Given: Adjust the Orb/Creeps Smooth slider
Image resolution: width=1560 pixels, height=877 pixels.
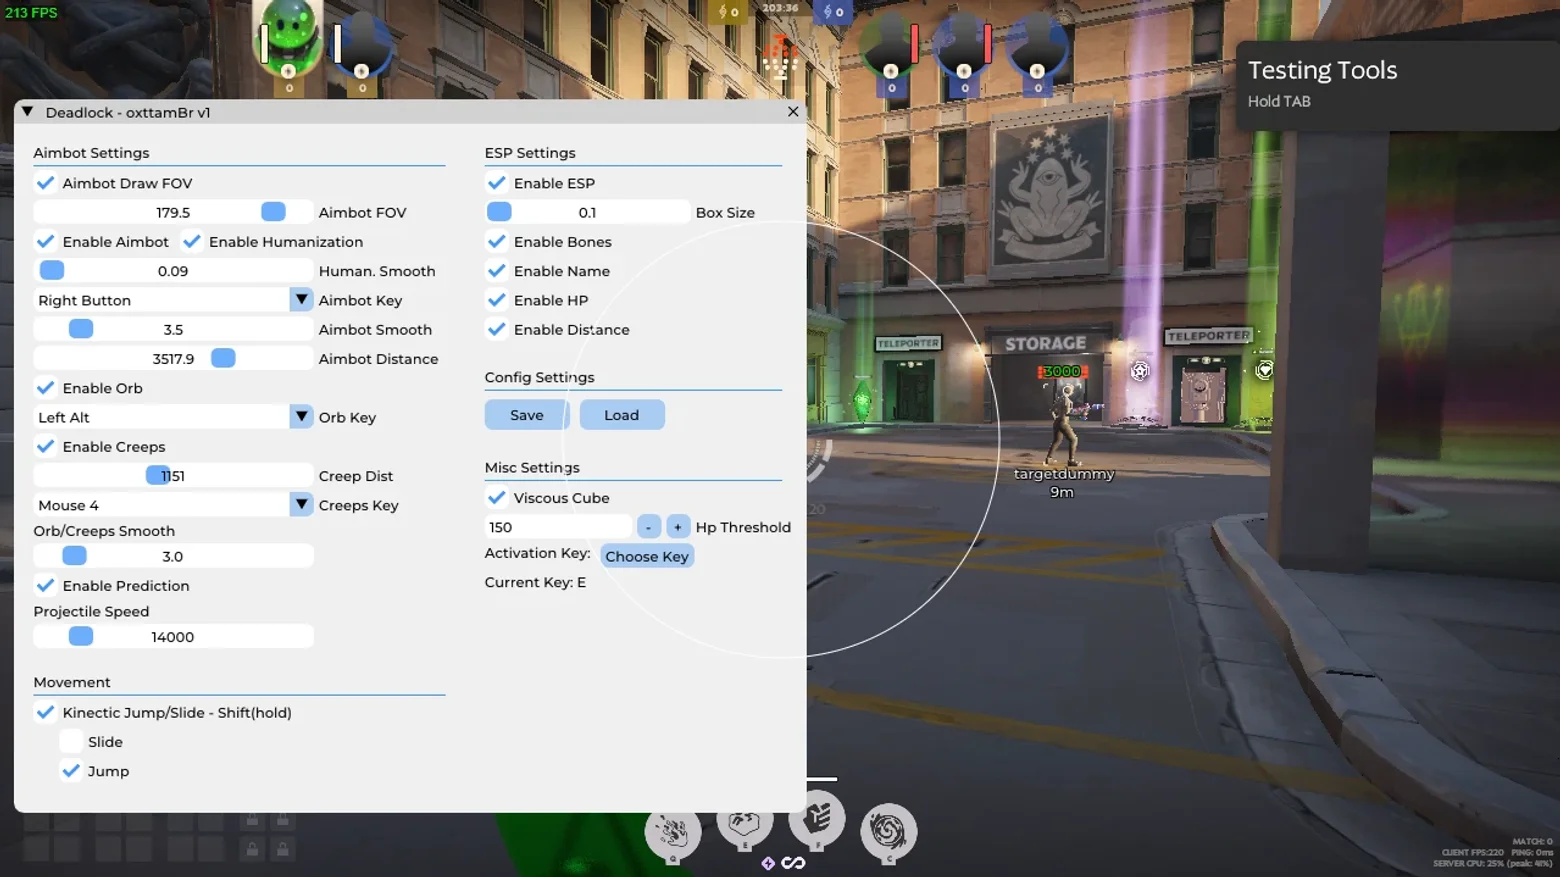Looking at the screenshot, I should pyautogui.click(x=173, y=556).
